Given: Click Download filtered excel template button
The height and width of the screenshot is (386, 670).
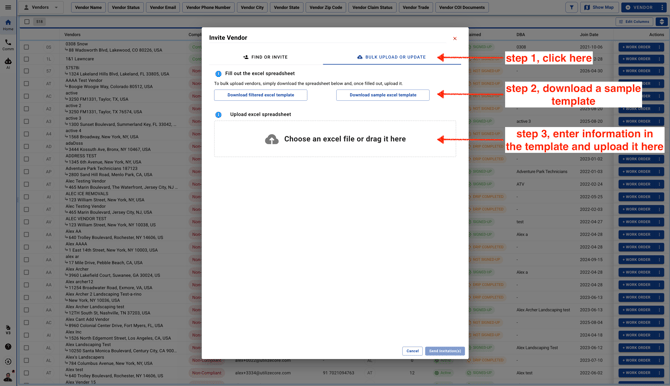Looking at the screenshot, I should [x=261, y=95].
